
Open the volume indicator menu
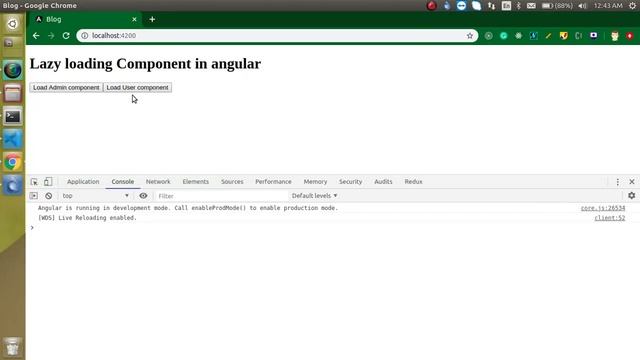point(582,6)
